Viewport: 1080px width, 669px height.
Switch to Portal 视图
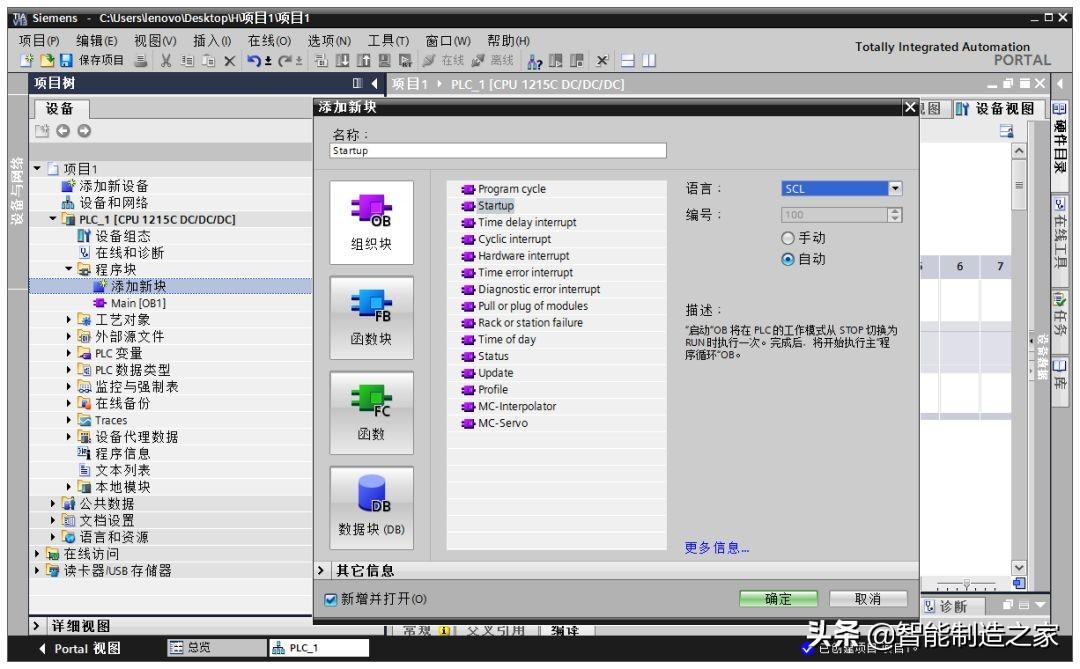click(80, 648)
